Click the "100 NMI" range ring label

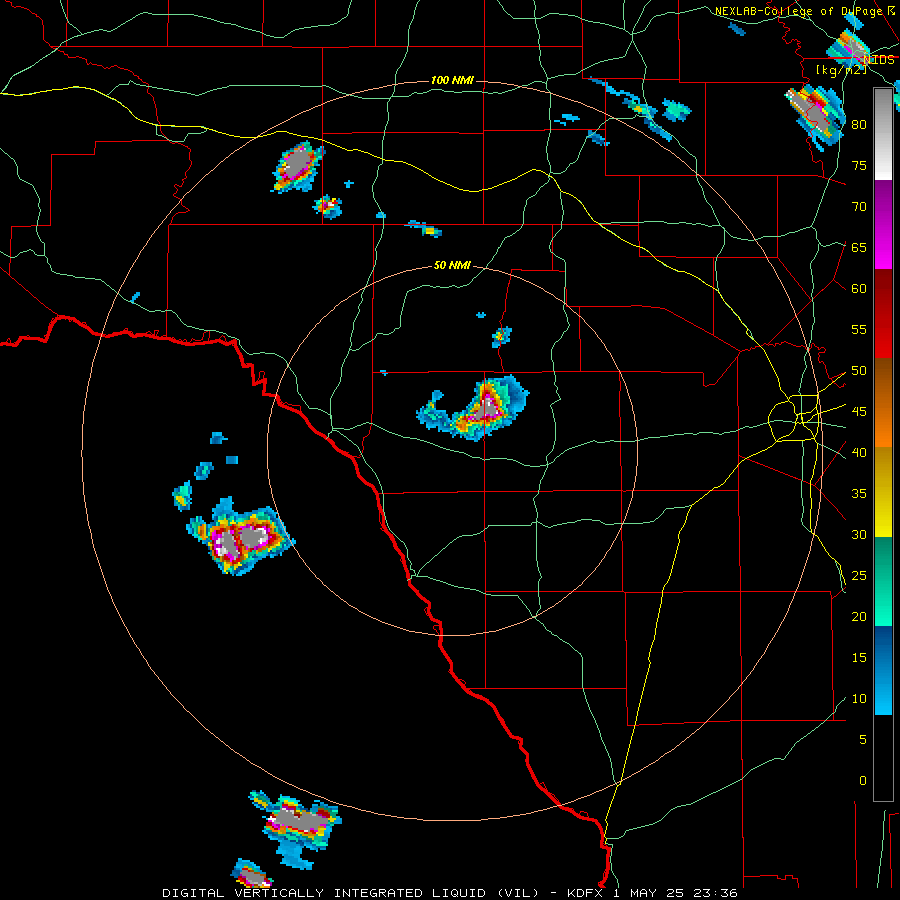coord(452,80)
